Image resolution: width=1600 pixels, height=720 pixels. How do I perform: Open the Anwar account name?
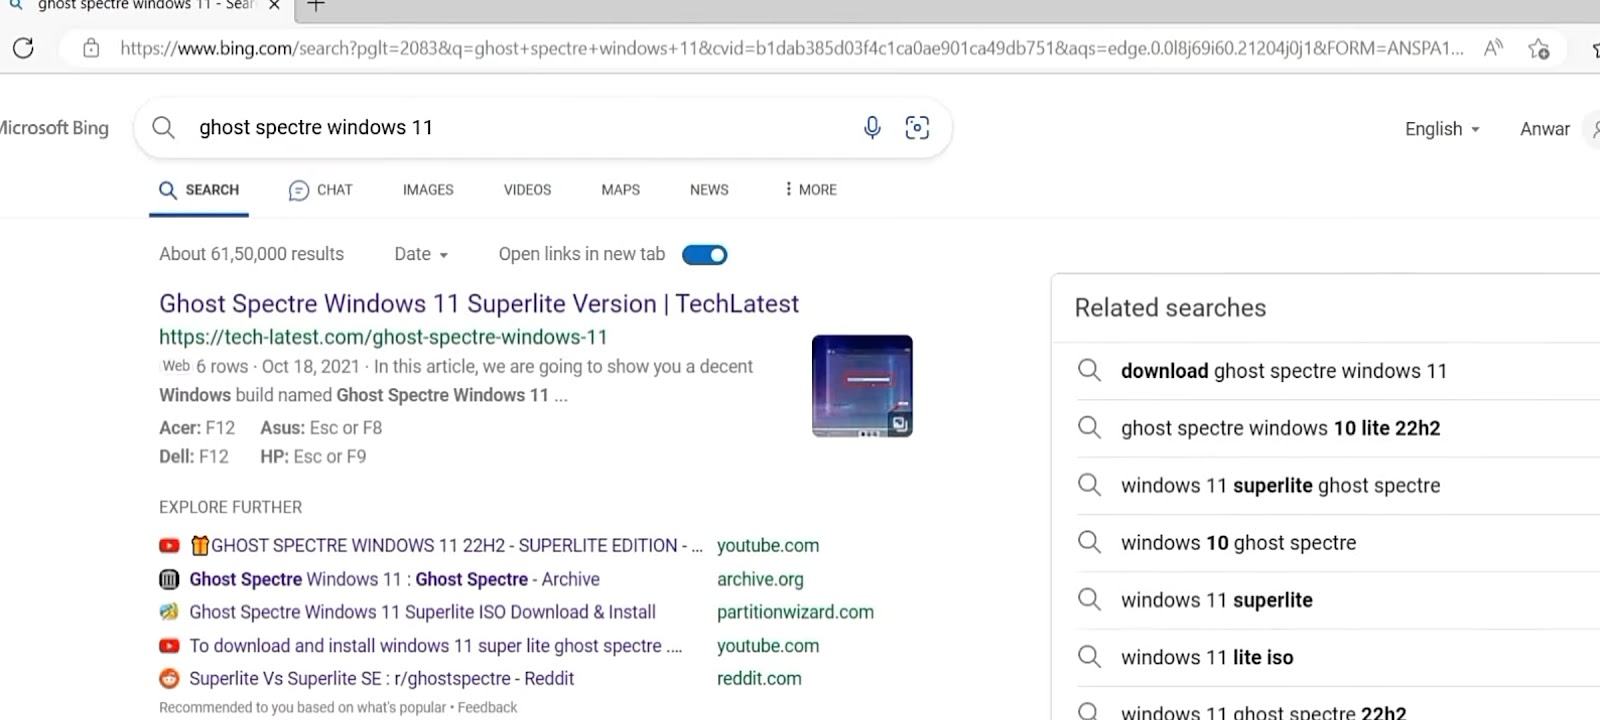[1545, 129]
